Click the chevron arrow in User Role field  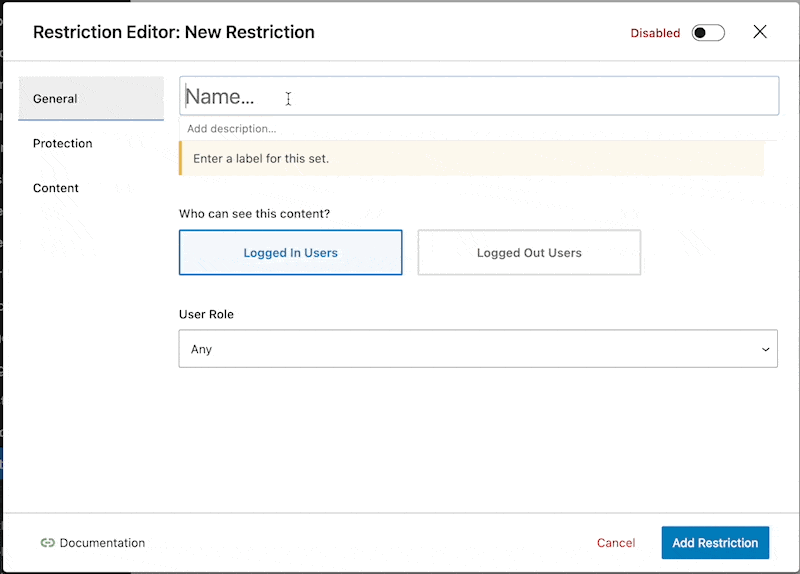[x=765, y=350]
